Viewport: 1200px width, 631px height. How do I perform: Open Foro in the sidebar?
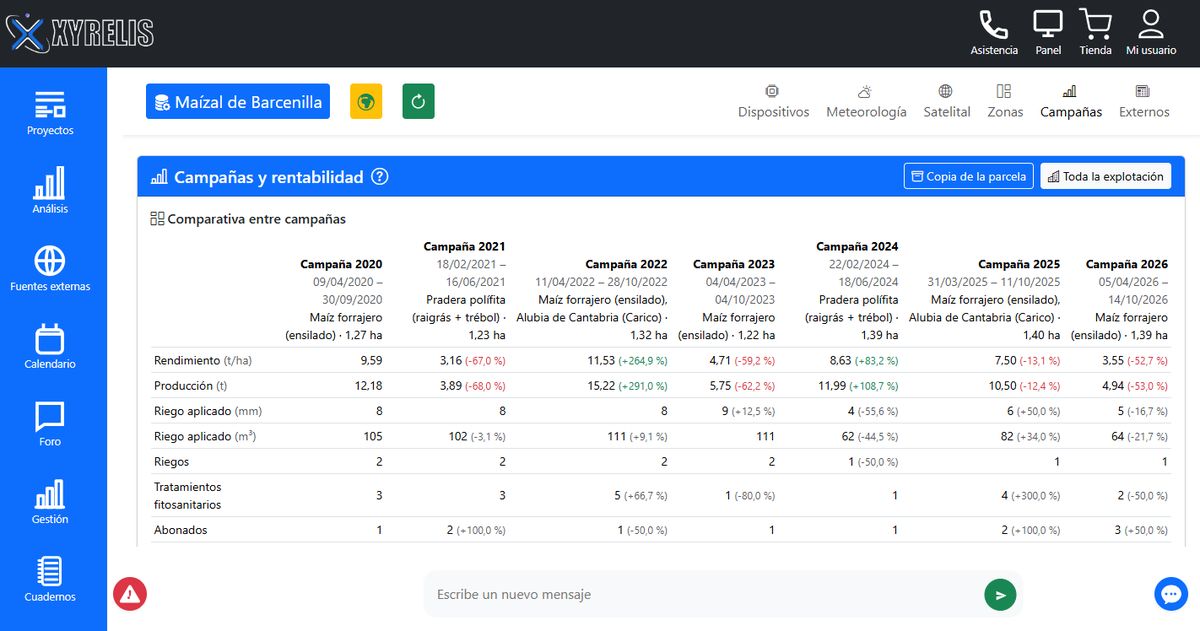(x=50, y=423)
